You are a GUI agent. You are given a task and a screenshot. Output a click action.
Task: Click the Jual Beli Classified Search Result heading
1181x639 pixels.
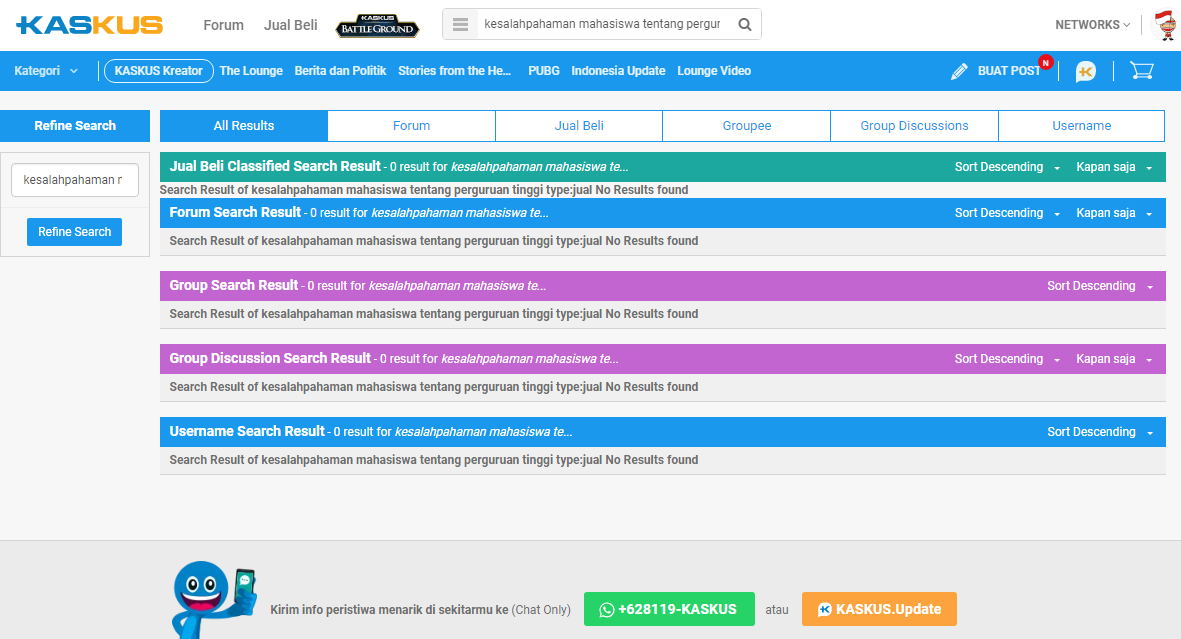[x=275, y=167]
